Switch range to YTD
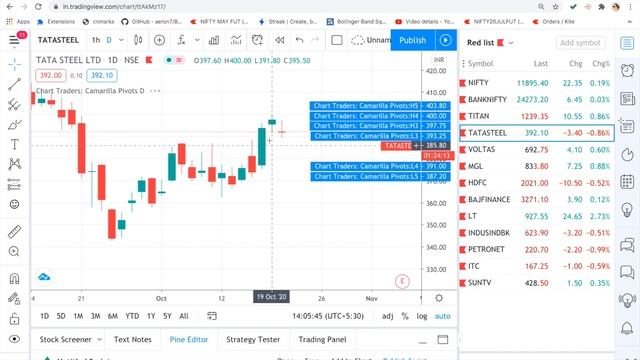 (132, 316)
